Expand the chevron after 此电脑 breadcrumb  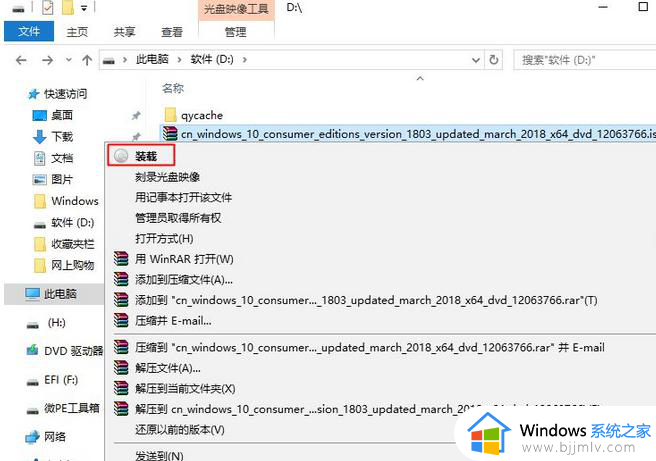(x=179, y=60)
